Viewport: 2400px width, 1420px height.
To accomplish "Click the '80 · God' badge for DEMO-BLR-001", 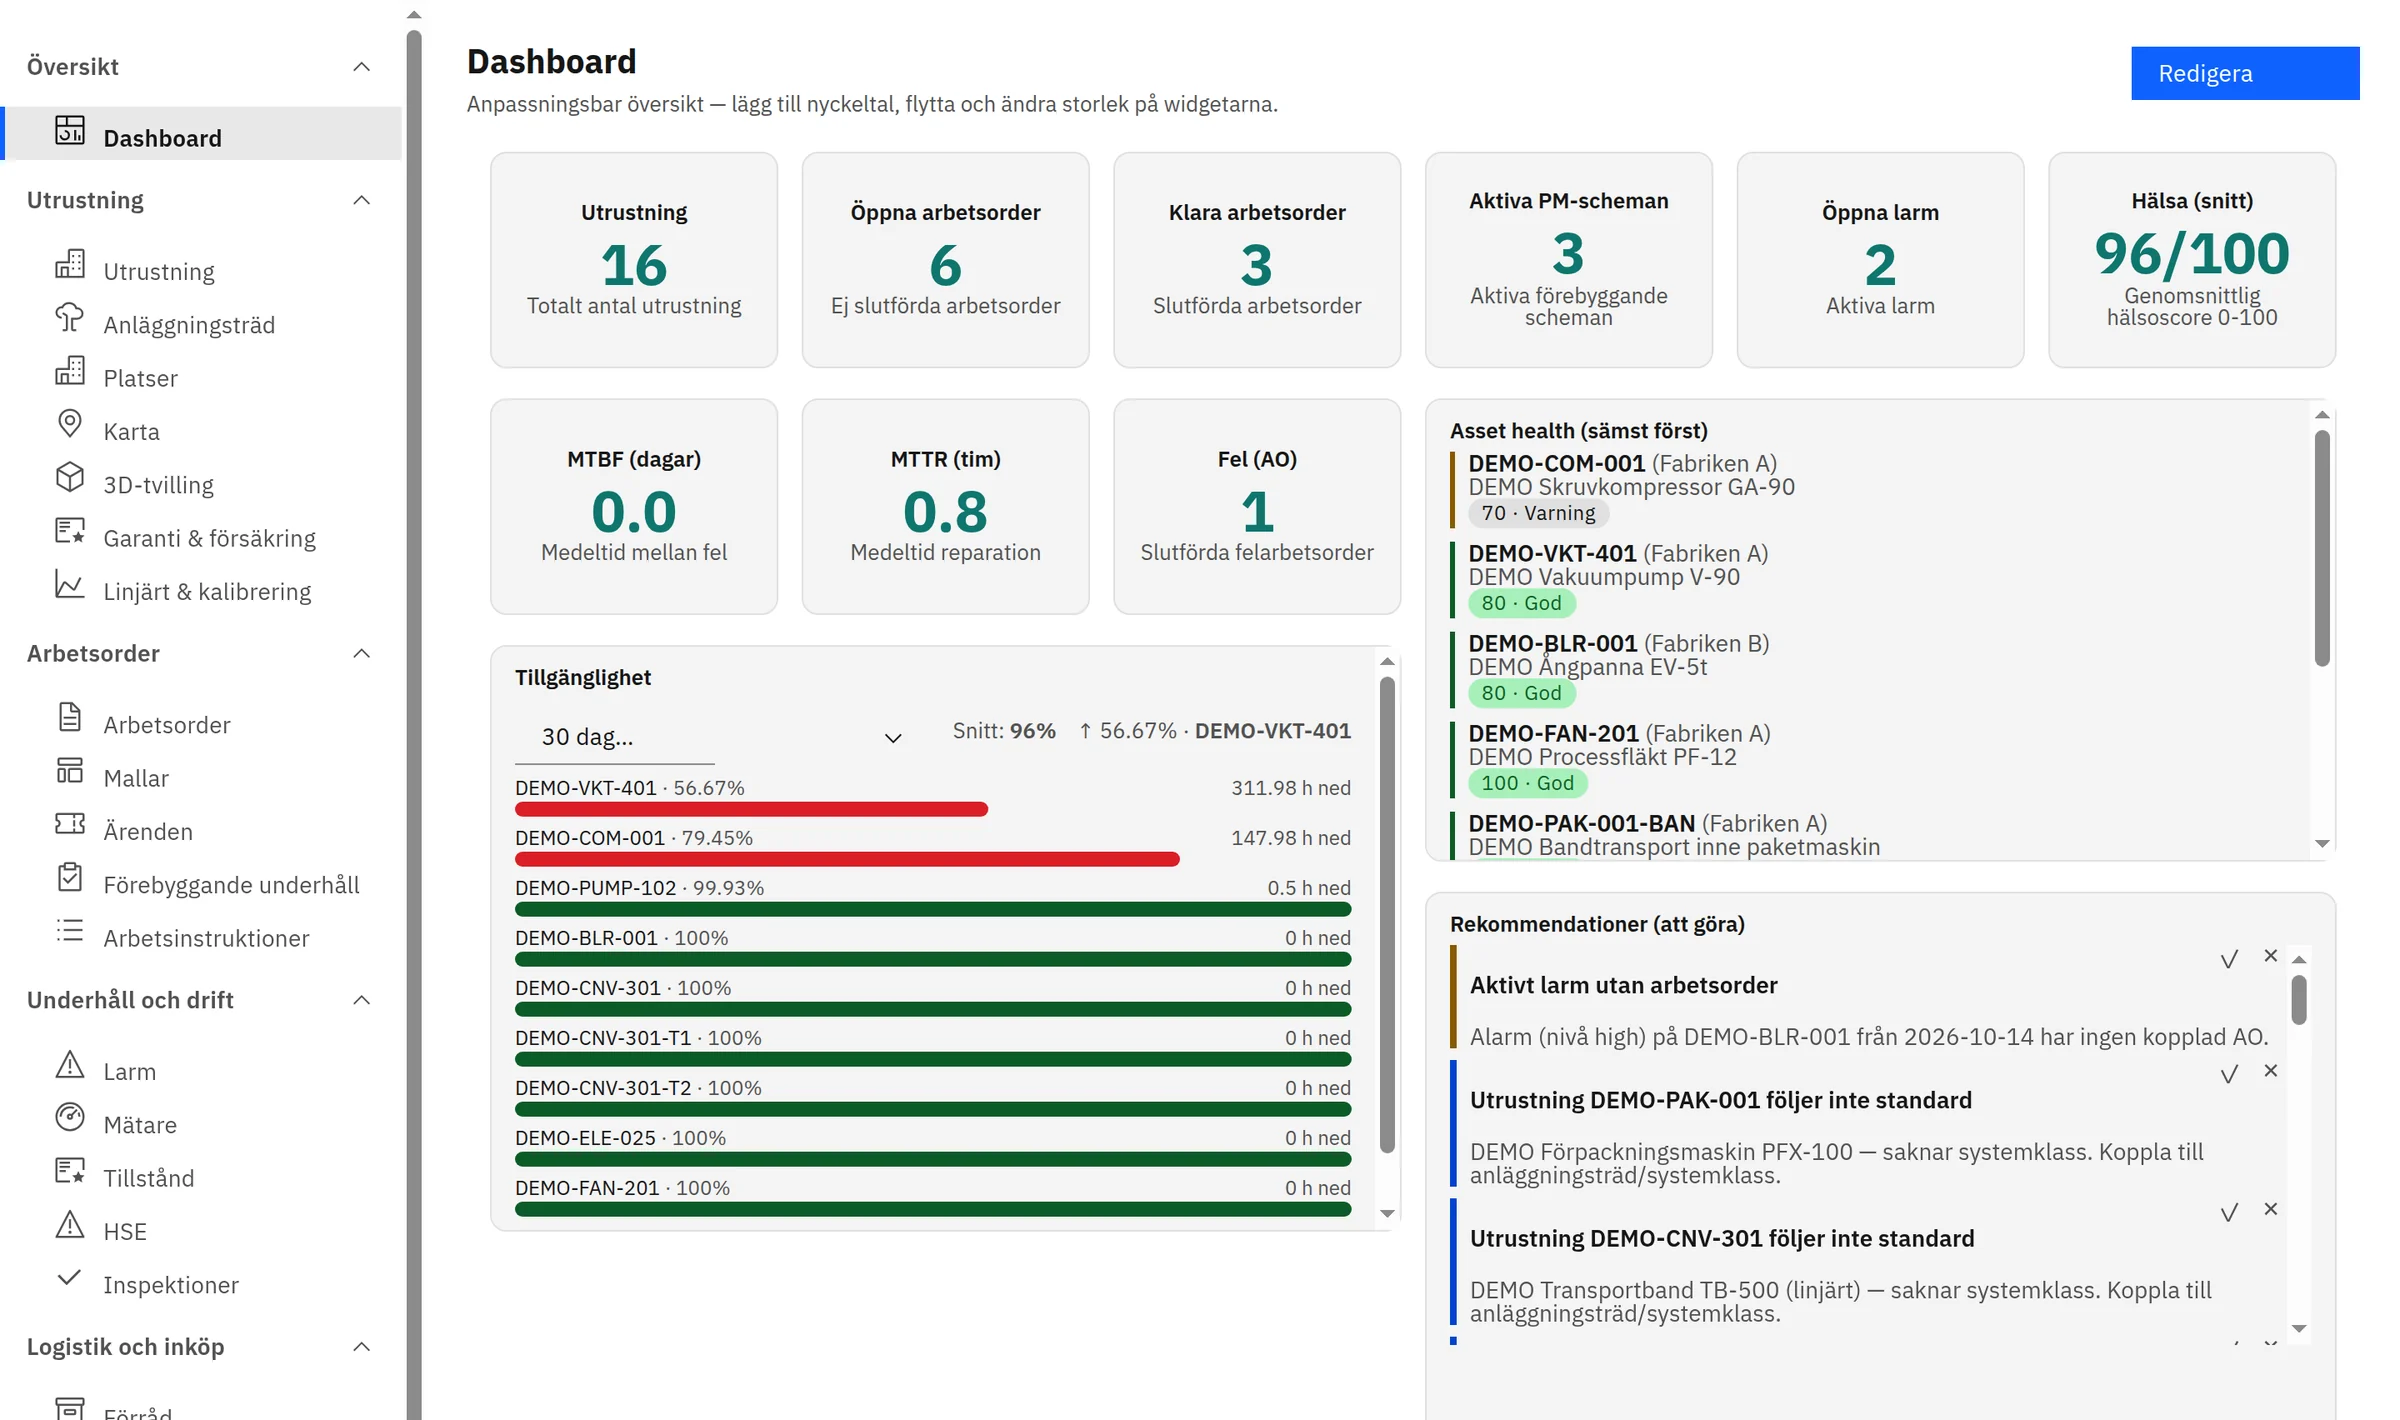I will point(1521,693).
